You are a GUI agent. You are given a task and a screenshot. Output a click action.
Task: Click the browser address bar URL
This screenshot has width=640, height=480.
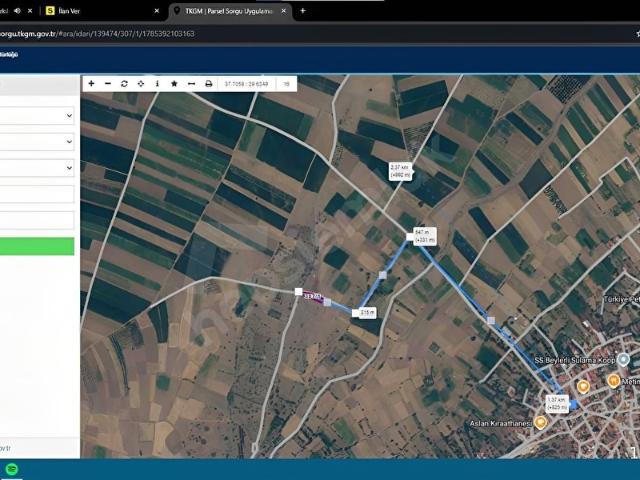97,33
